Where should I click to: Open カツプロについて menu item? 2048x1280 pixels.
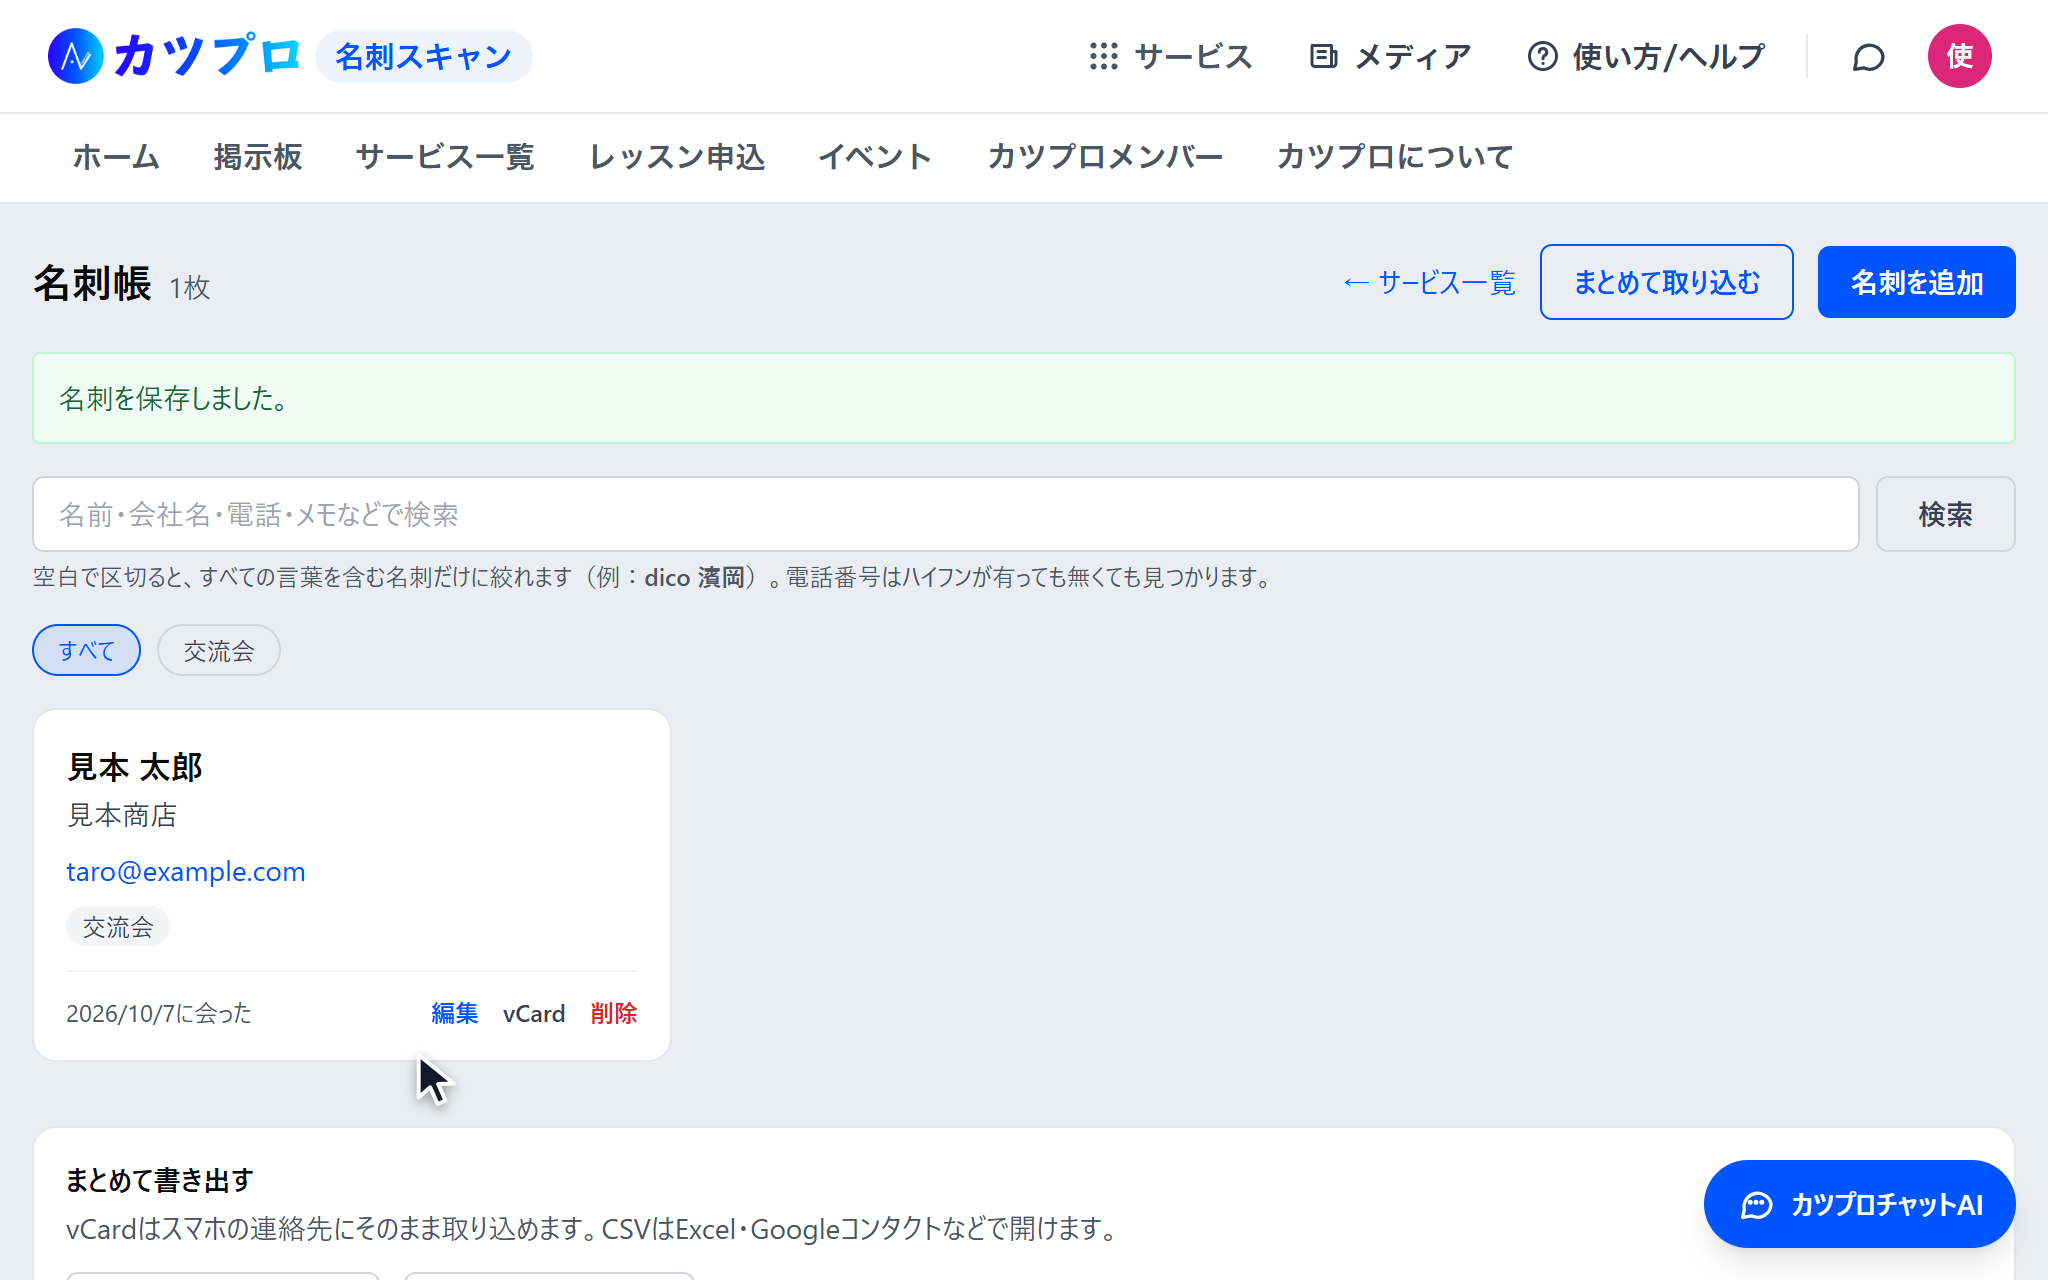tap(1395, 157)
